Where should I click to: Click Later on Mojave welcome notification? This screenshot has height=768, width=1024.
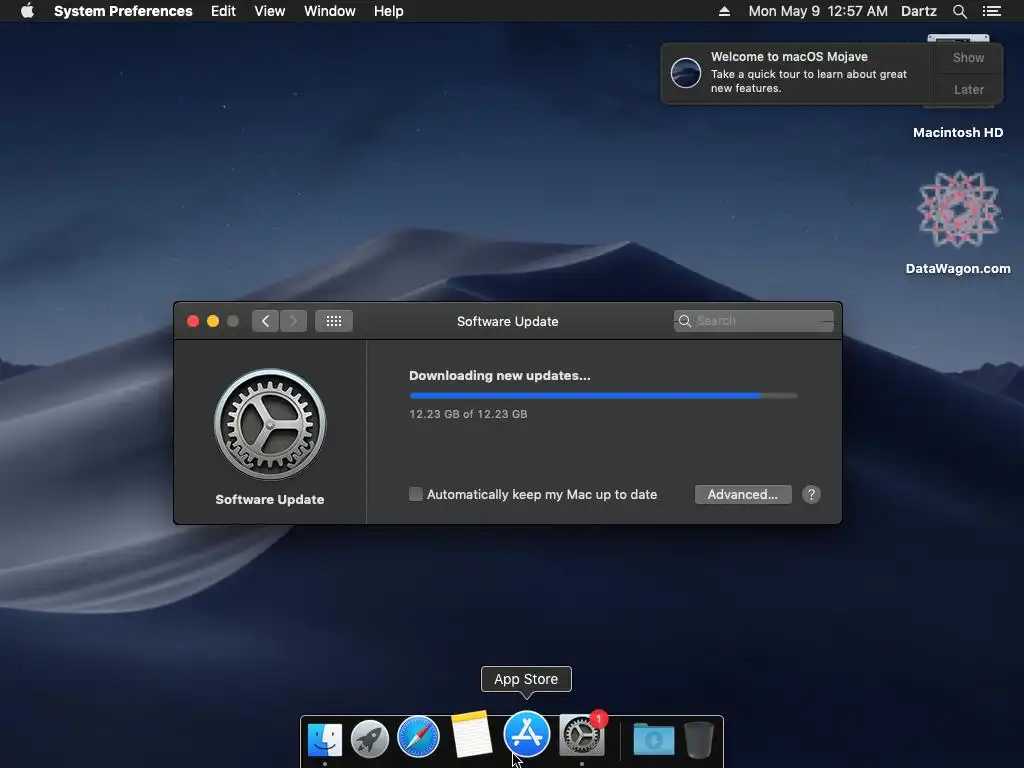(x=968, y=89)
